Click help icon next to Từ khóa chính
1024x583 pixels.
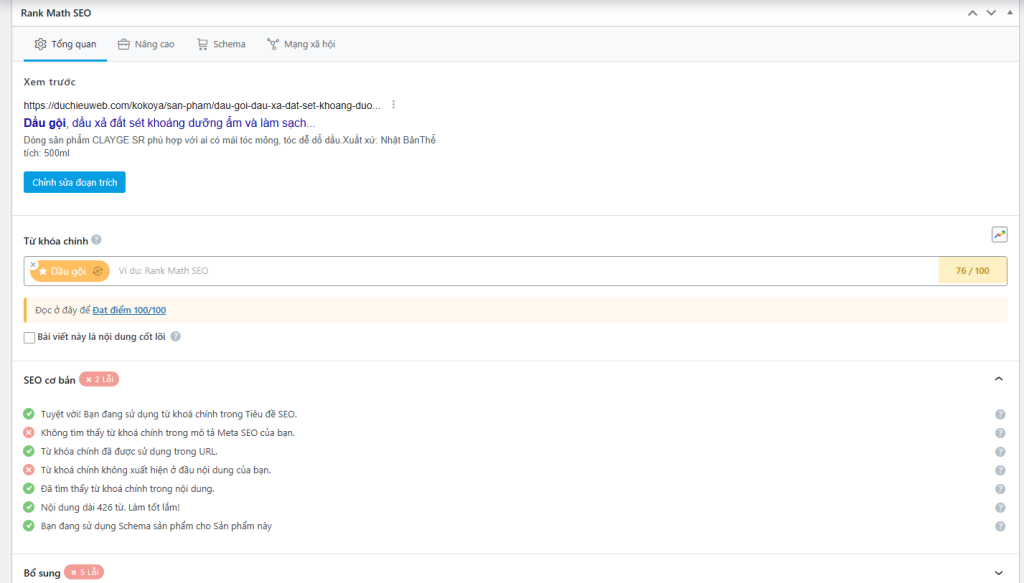point(96,240)
